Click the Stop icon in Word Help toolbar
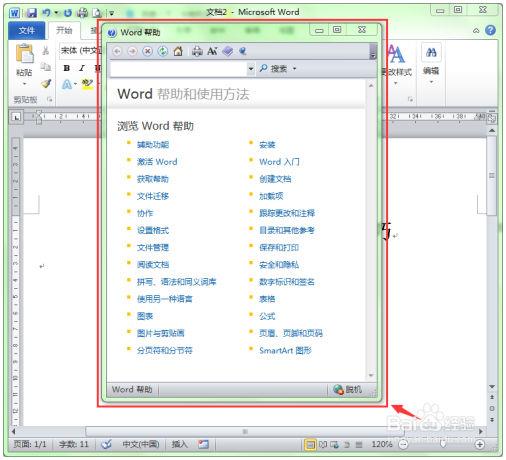 click(x=147, y=51)
